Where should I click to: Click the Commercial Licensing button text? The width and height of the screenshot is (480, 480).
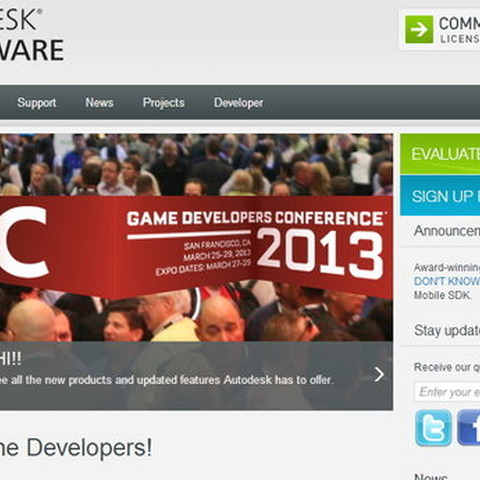click(459, 30)
